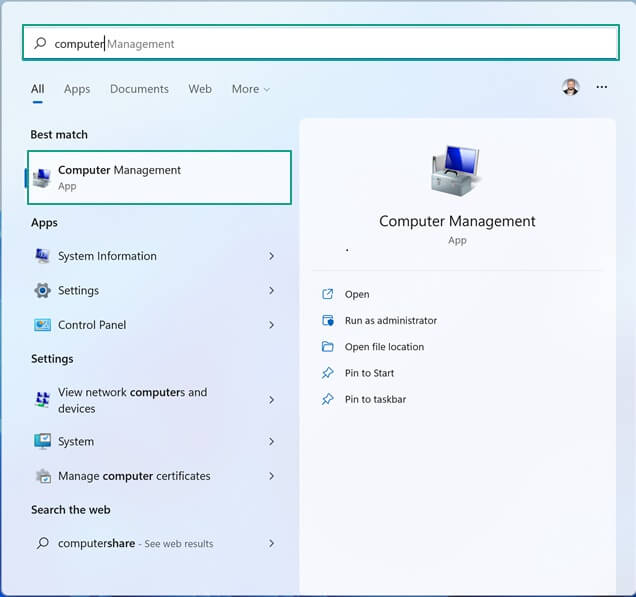Click the Manage computer certificates icon
The image size is (636, 597).
[x=43, y=476]
